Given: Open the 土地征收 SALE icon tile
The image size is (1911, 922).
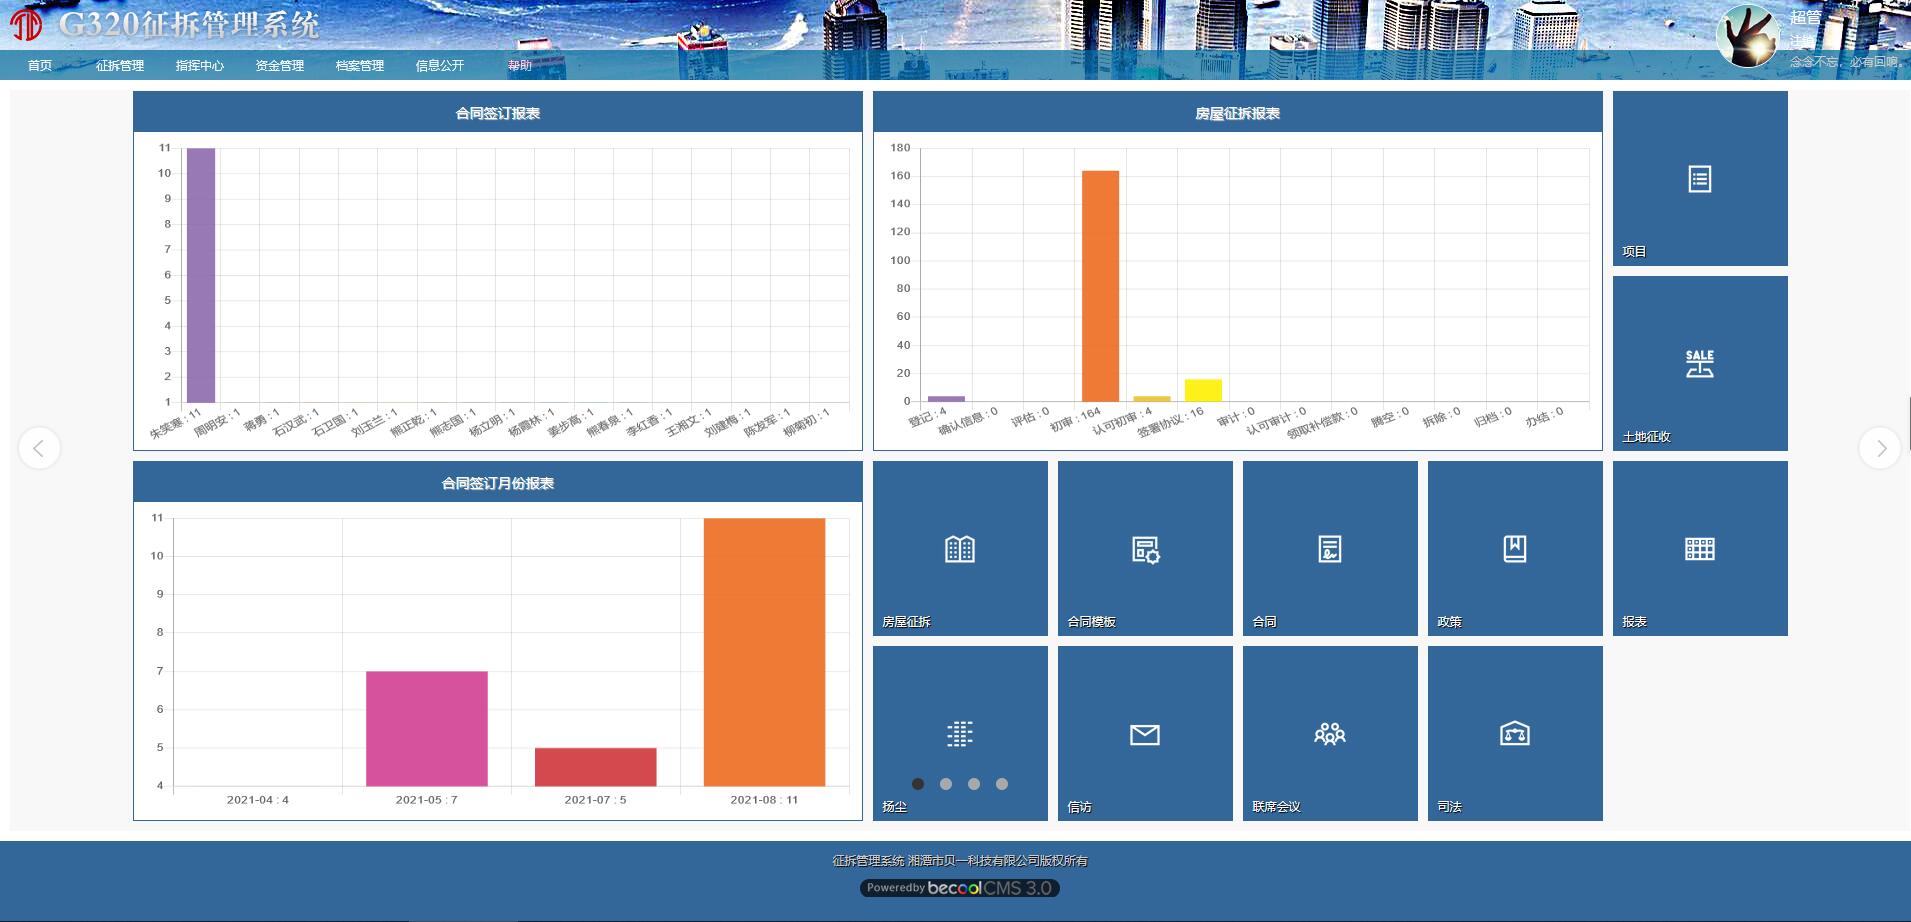Looking at the screenshot, I should pos(1699,363).
